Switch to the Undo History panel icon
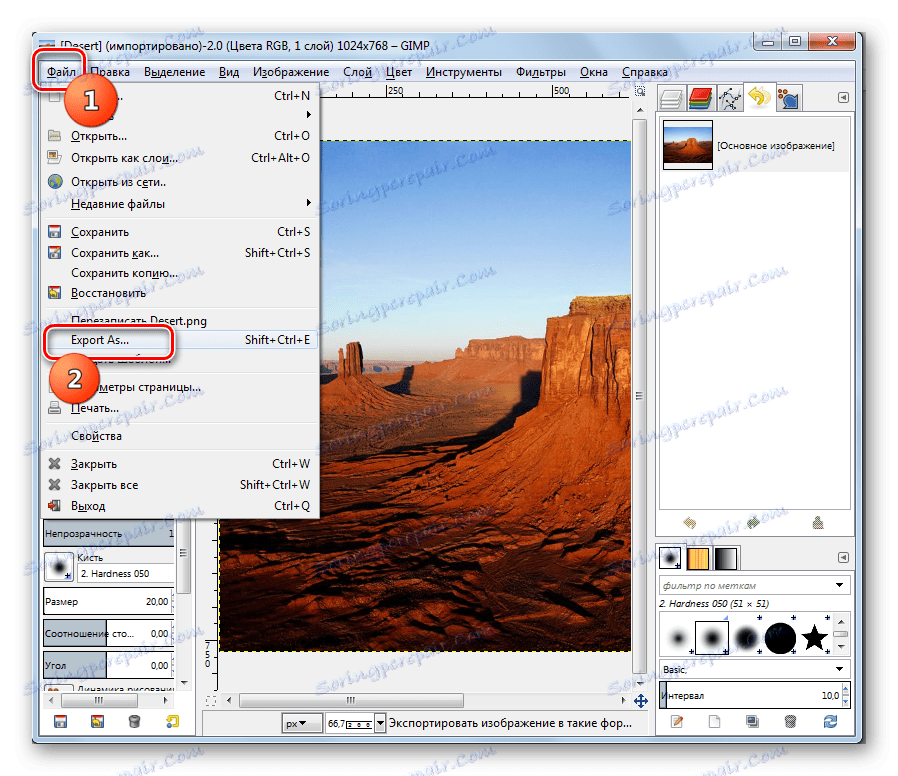Image resolution: width=898 pixels, height=776 pixels. click(x=760, y=97)
